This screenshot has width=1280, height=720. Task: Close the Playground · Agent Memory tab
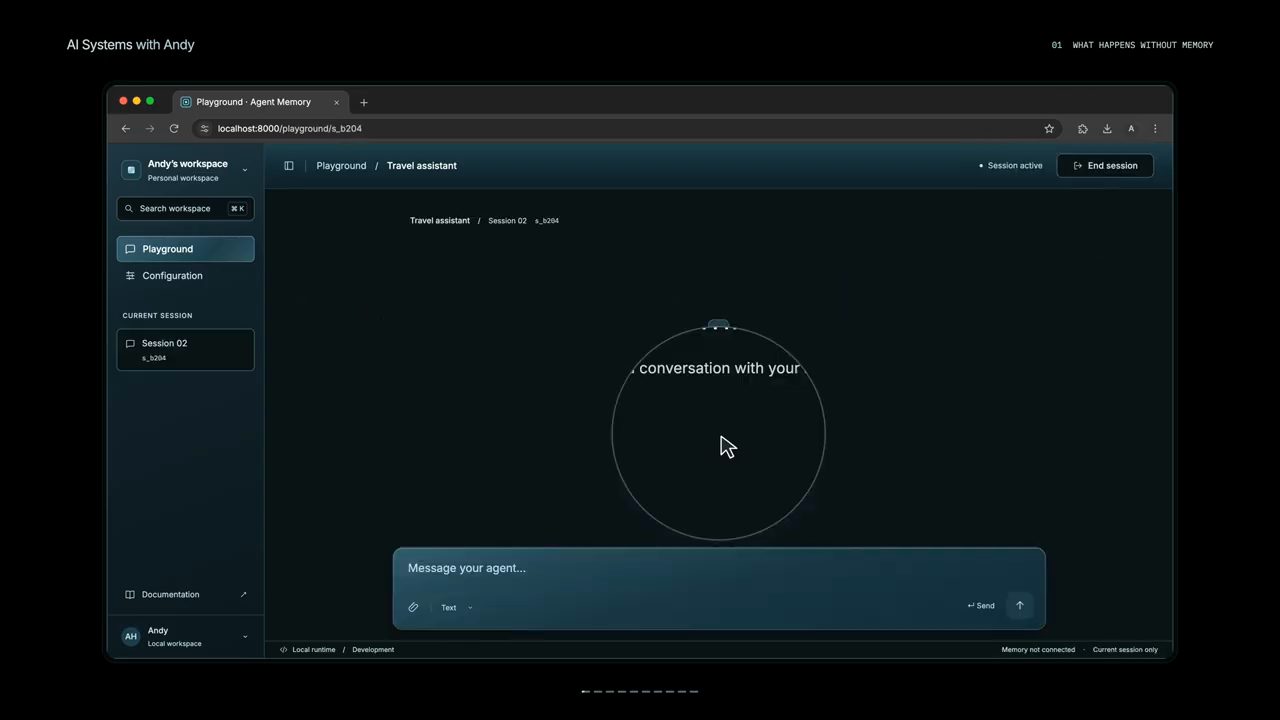coord(337,102)
